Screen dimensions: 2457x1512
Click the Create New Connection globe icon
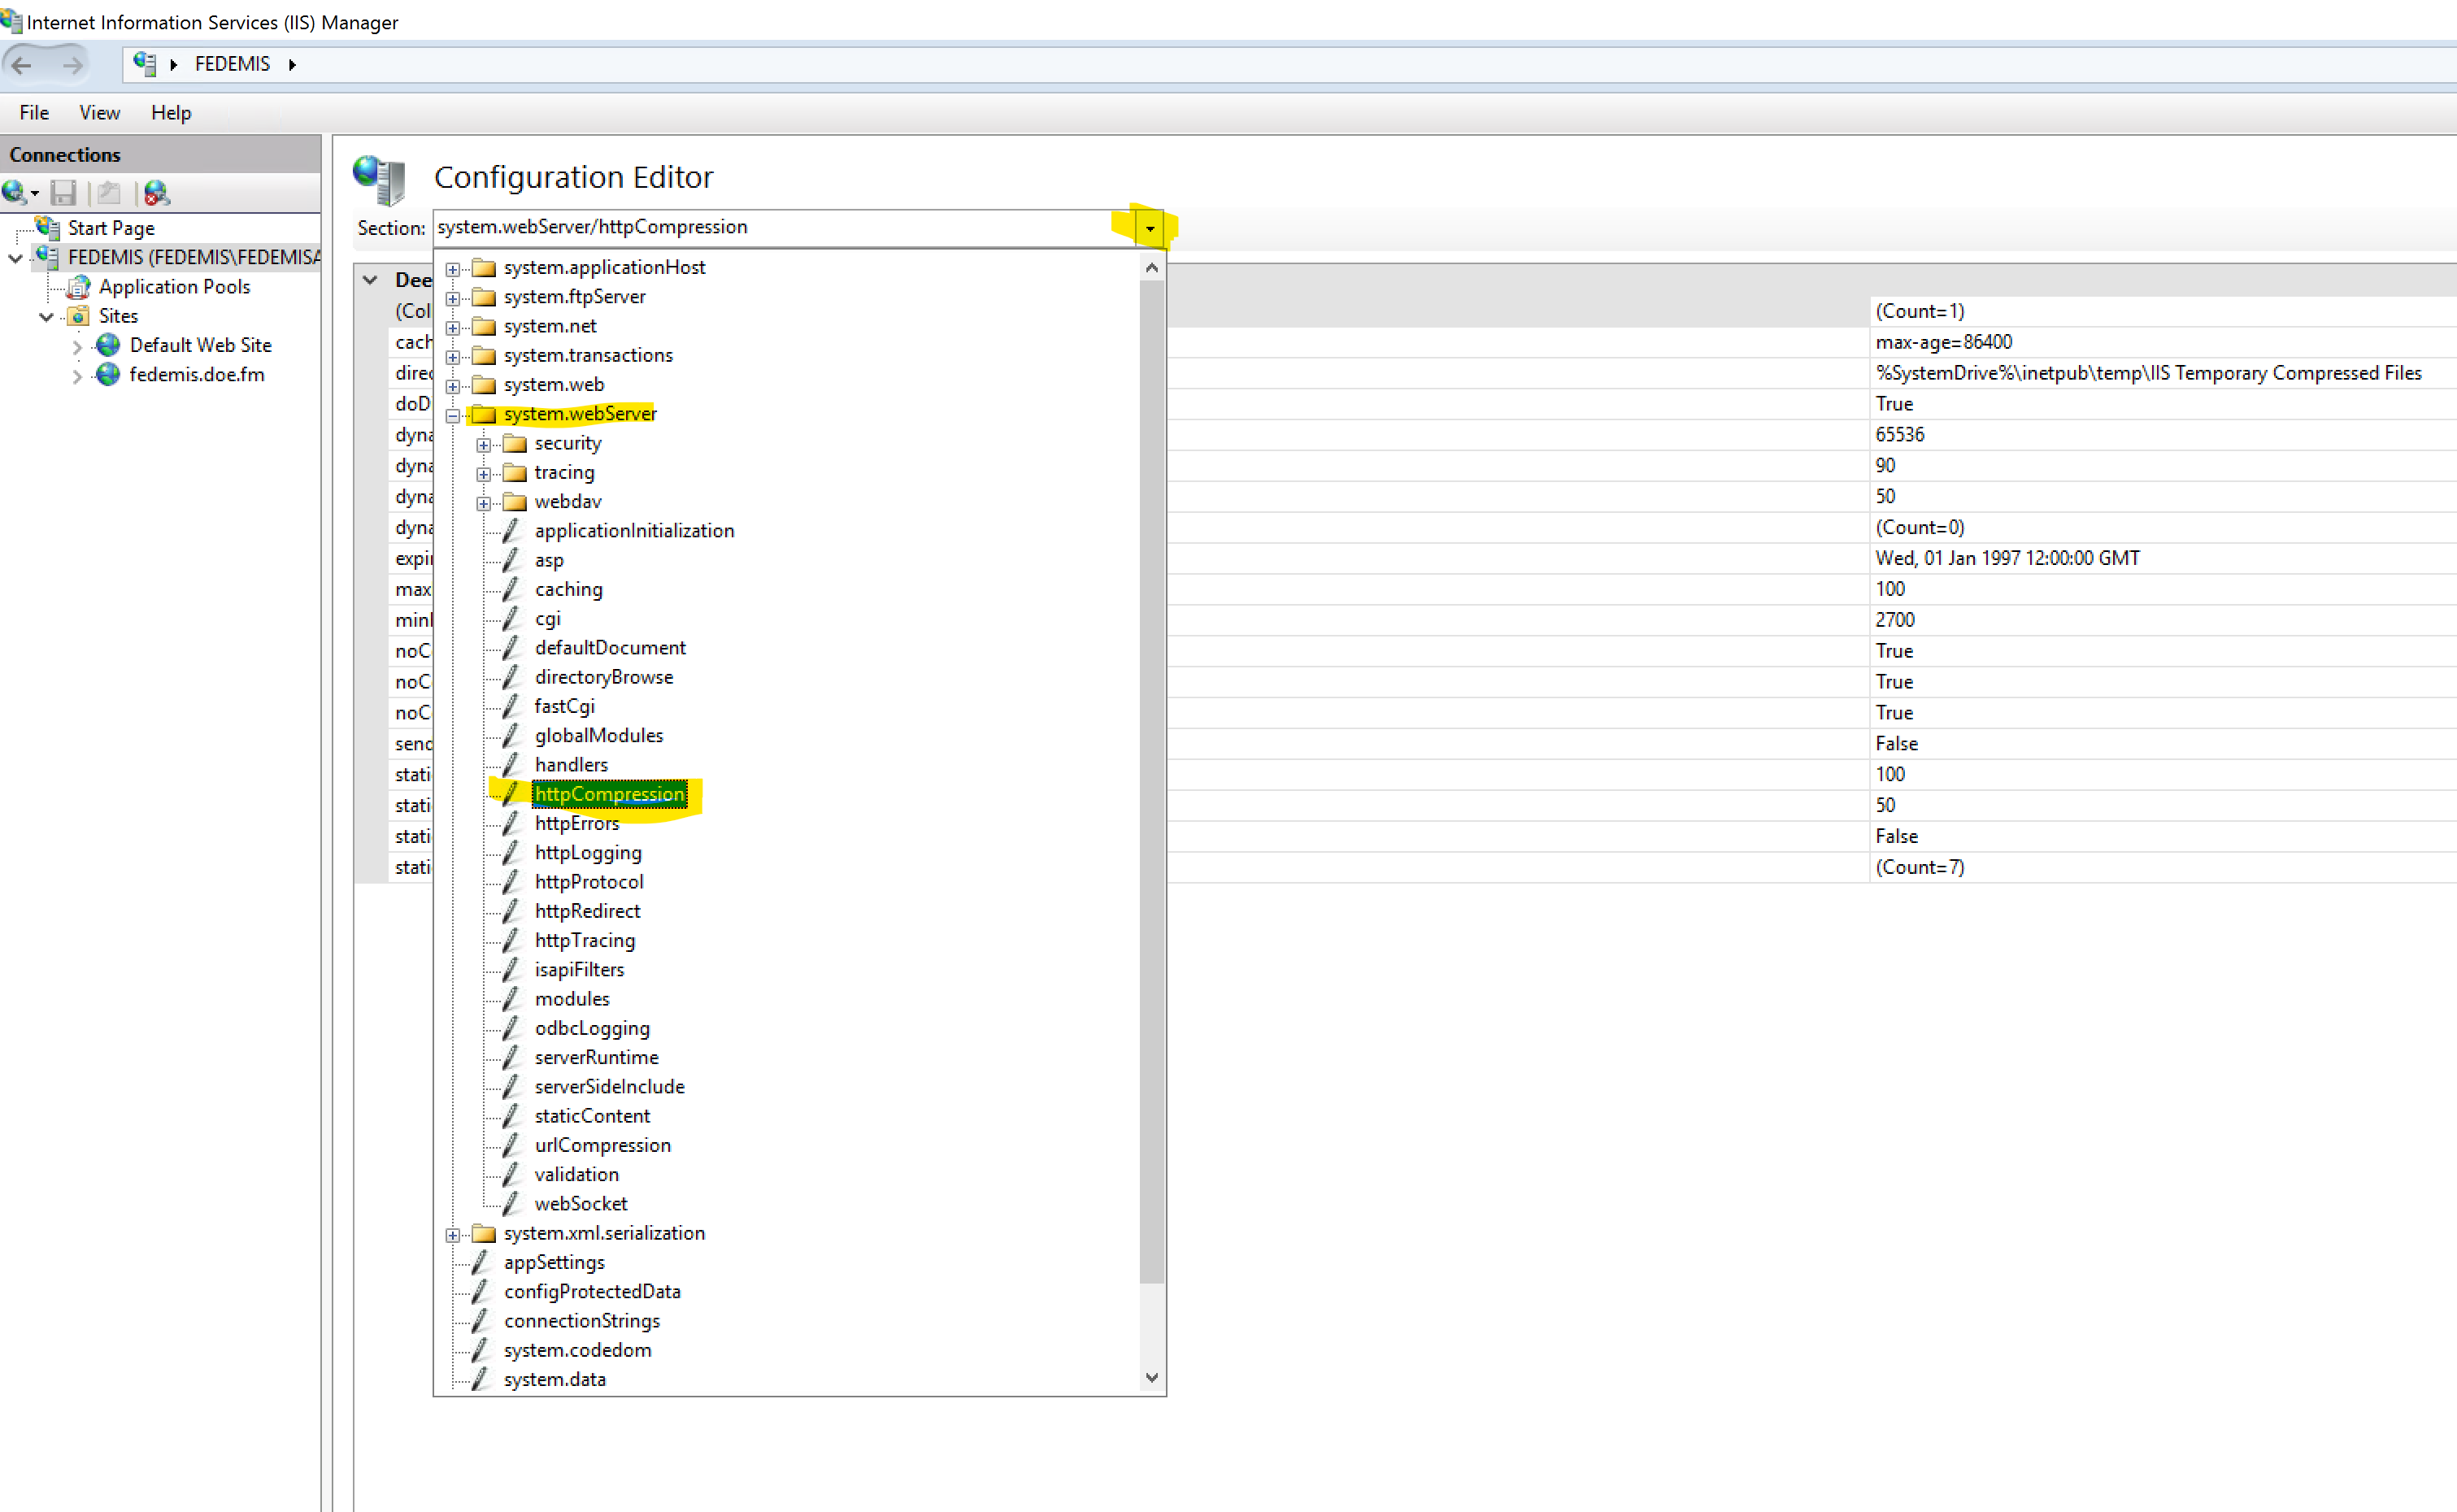[x=15, y=192]
